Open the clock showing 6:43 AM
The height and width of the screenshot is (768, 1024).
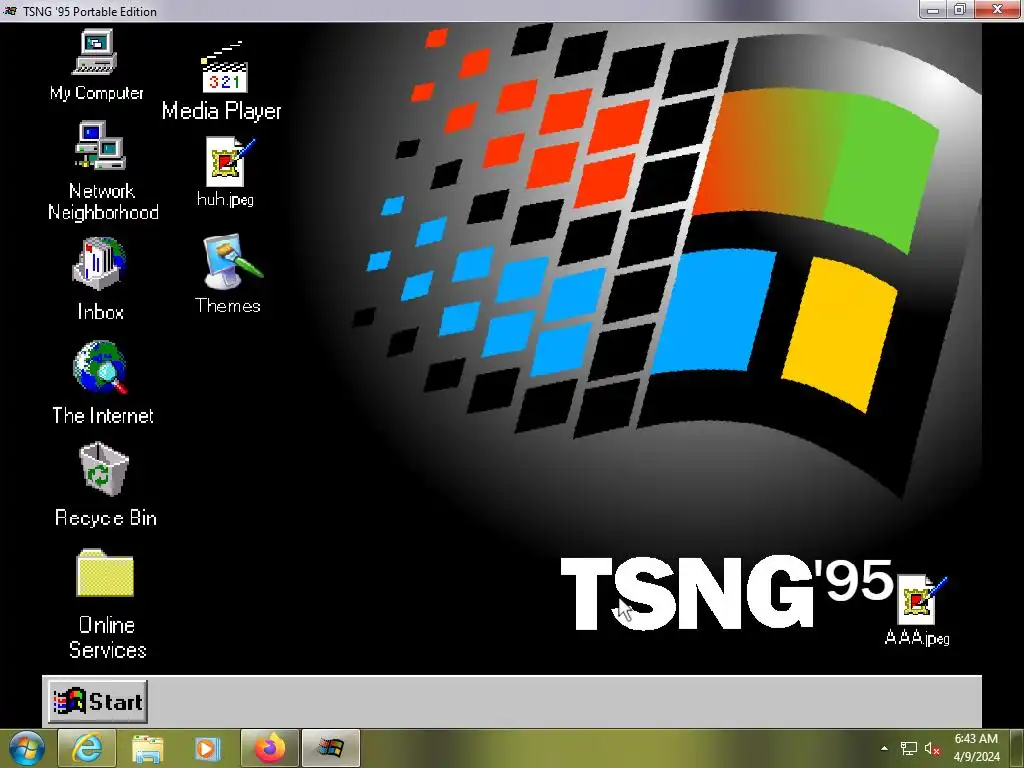pyautogui.click(x=976, y=748)
